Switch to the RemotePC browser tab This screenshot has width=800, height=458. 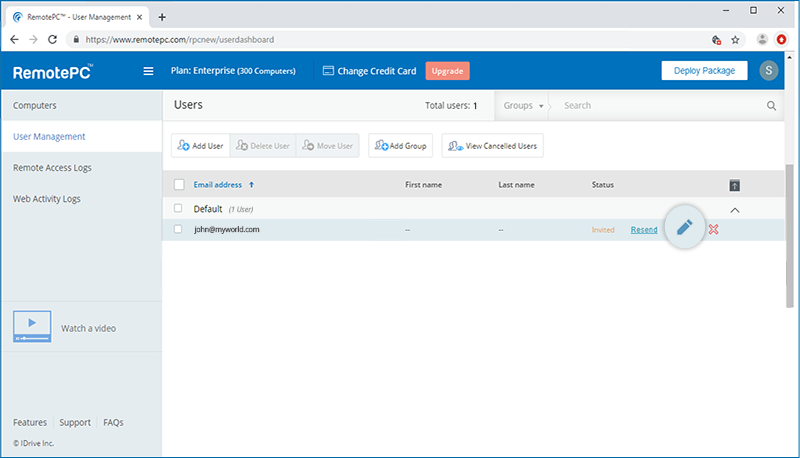(x=79, y=17)
